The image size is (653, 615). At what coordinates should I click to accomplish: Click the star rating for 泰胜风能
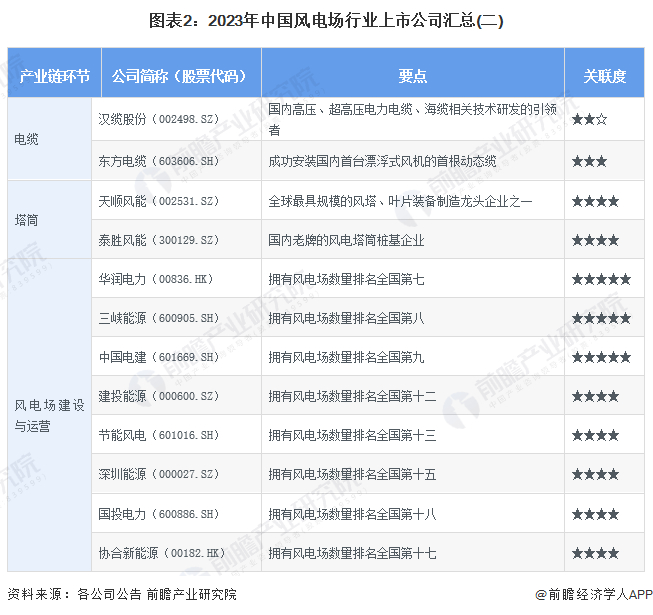coord(596,240)
